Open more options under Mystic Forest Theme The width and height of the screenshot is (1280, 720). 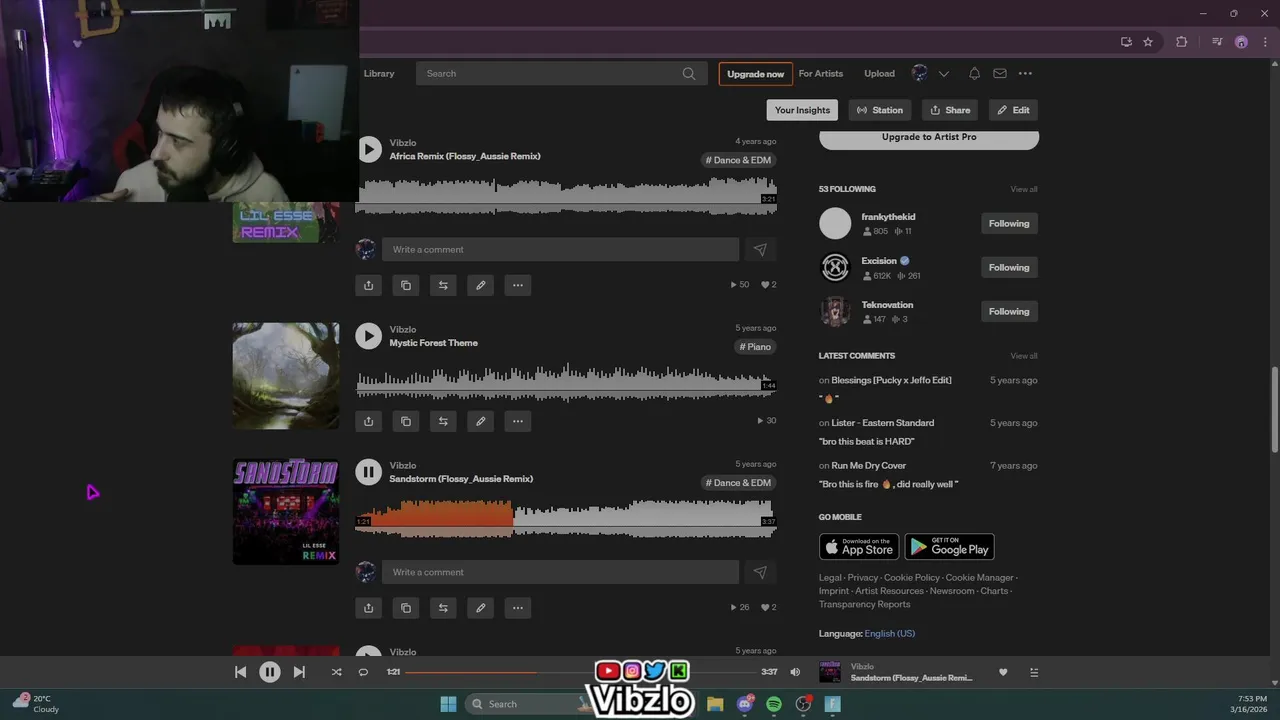tap(518, 421)
